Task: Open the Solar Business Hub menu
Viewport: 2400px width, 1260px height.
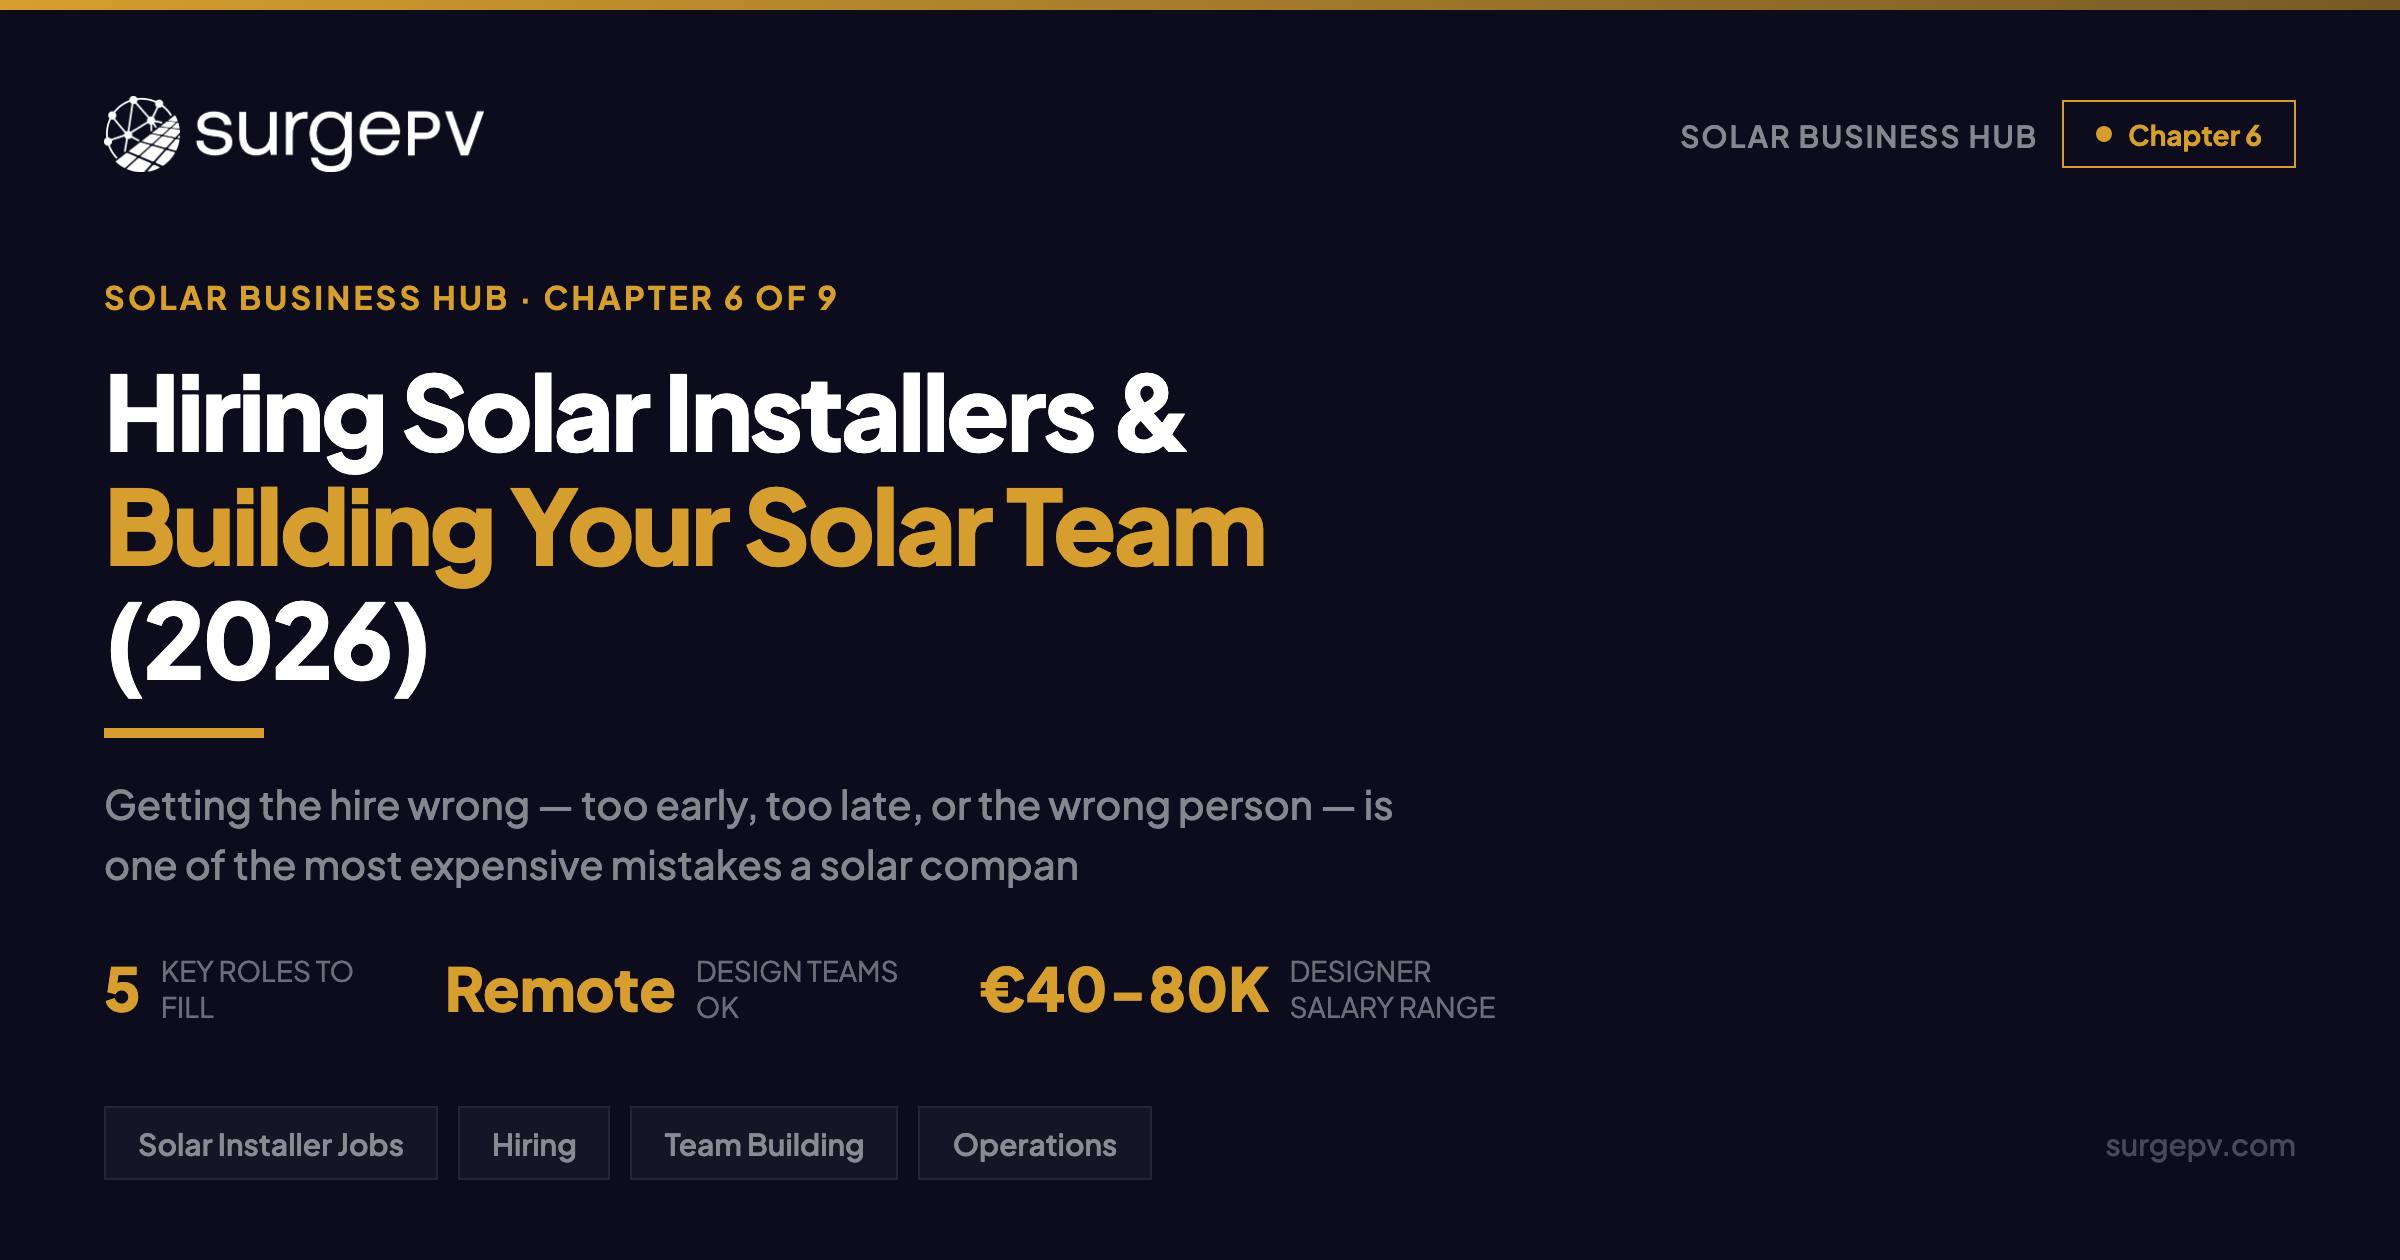Action: [x=1857, y=136]
